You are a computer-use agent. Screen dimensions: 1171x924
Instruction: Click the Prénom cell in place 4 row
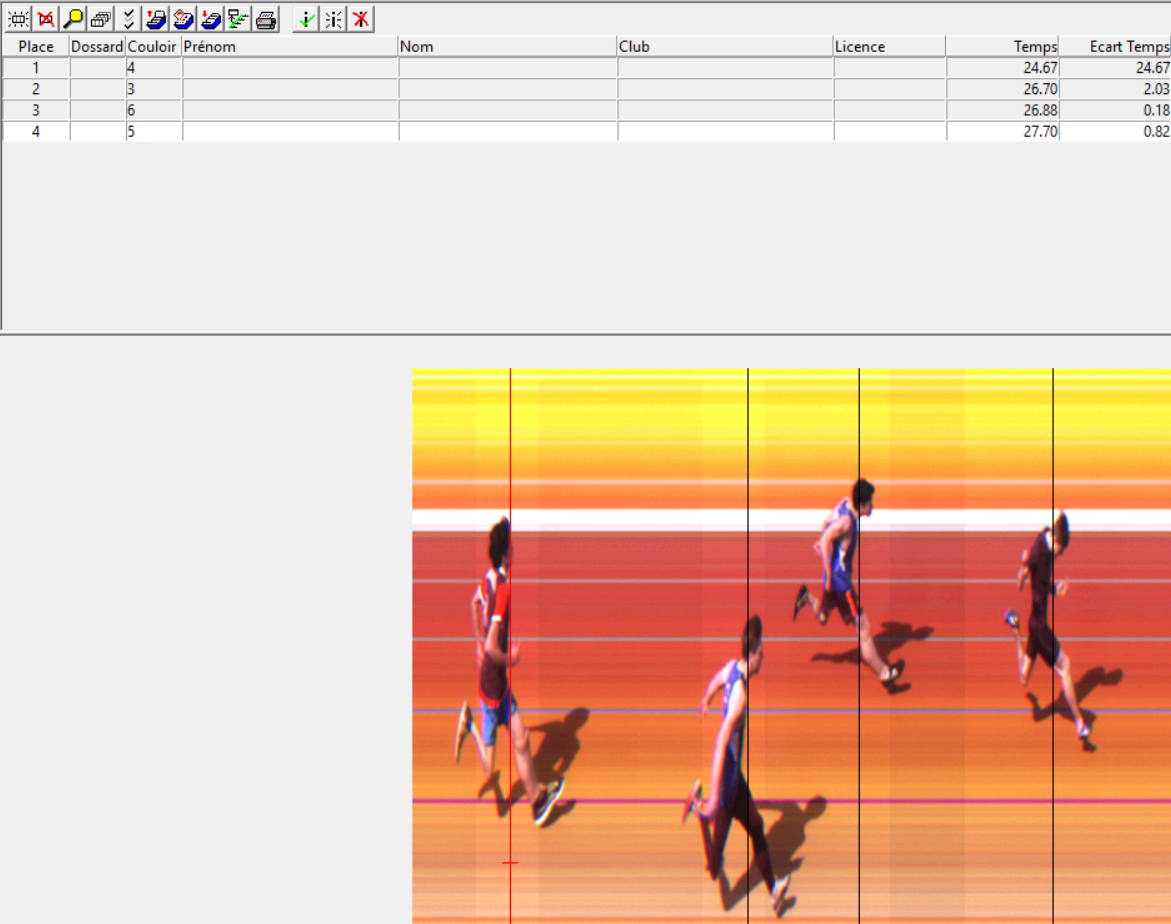[x=291, y=131]
